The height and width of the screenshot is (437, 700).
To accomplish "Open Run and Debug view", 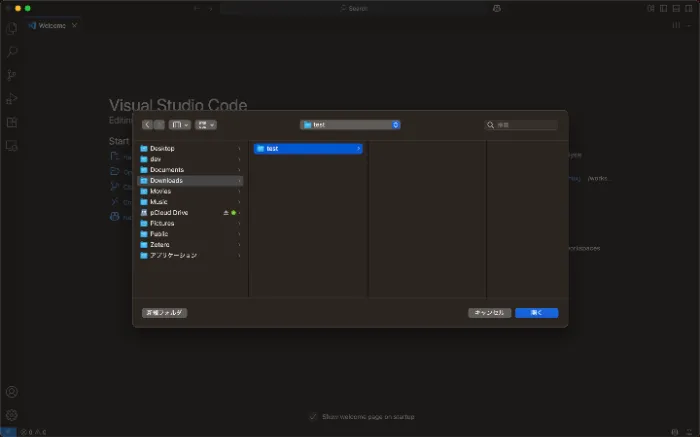I will tap(12, 98).
